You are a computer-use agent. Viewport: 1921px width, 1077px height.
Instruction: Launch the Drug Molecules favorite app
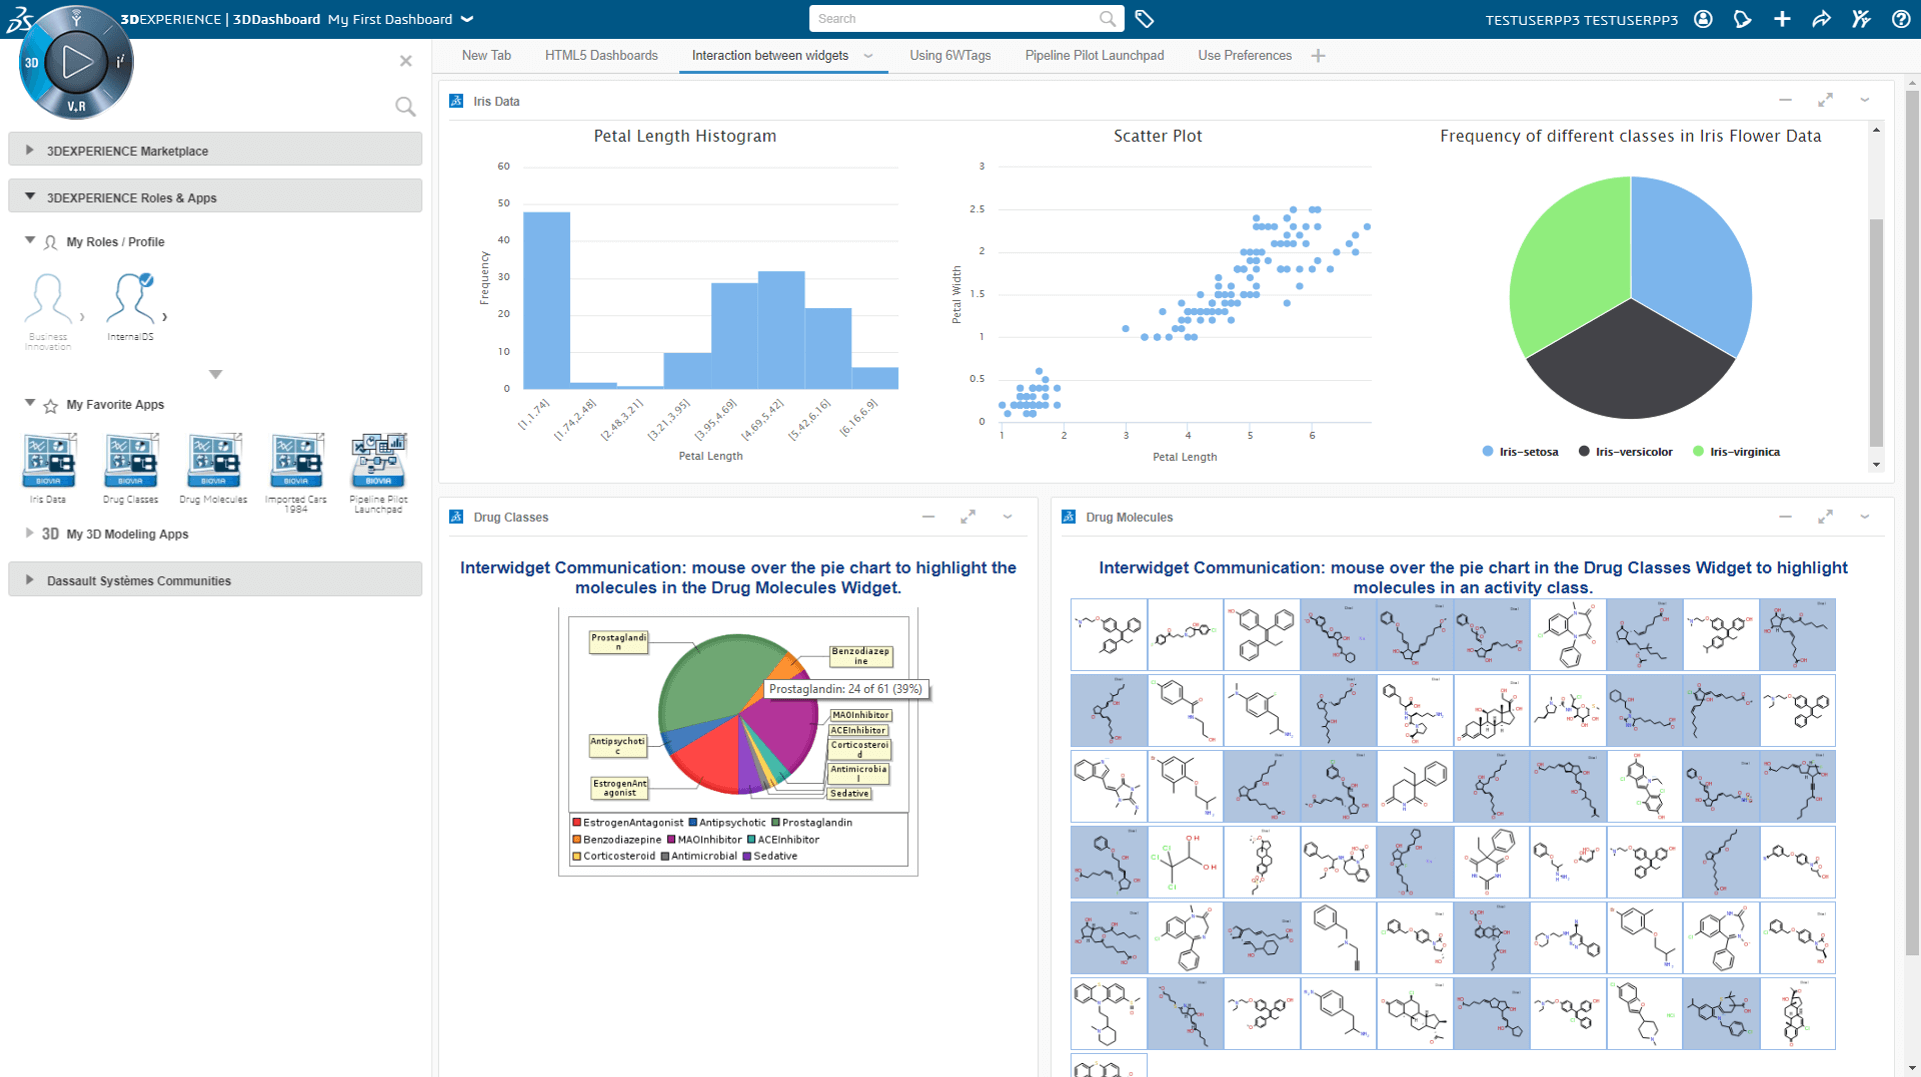(213, 467)
